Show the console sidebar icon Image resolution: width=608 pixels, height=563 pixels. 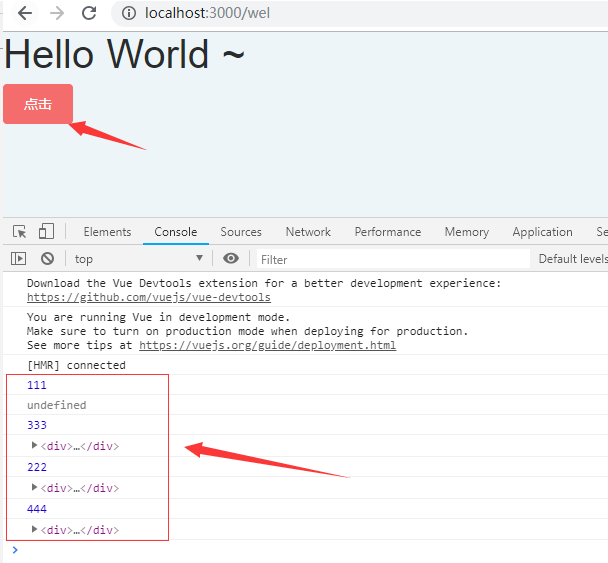18,259
